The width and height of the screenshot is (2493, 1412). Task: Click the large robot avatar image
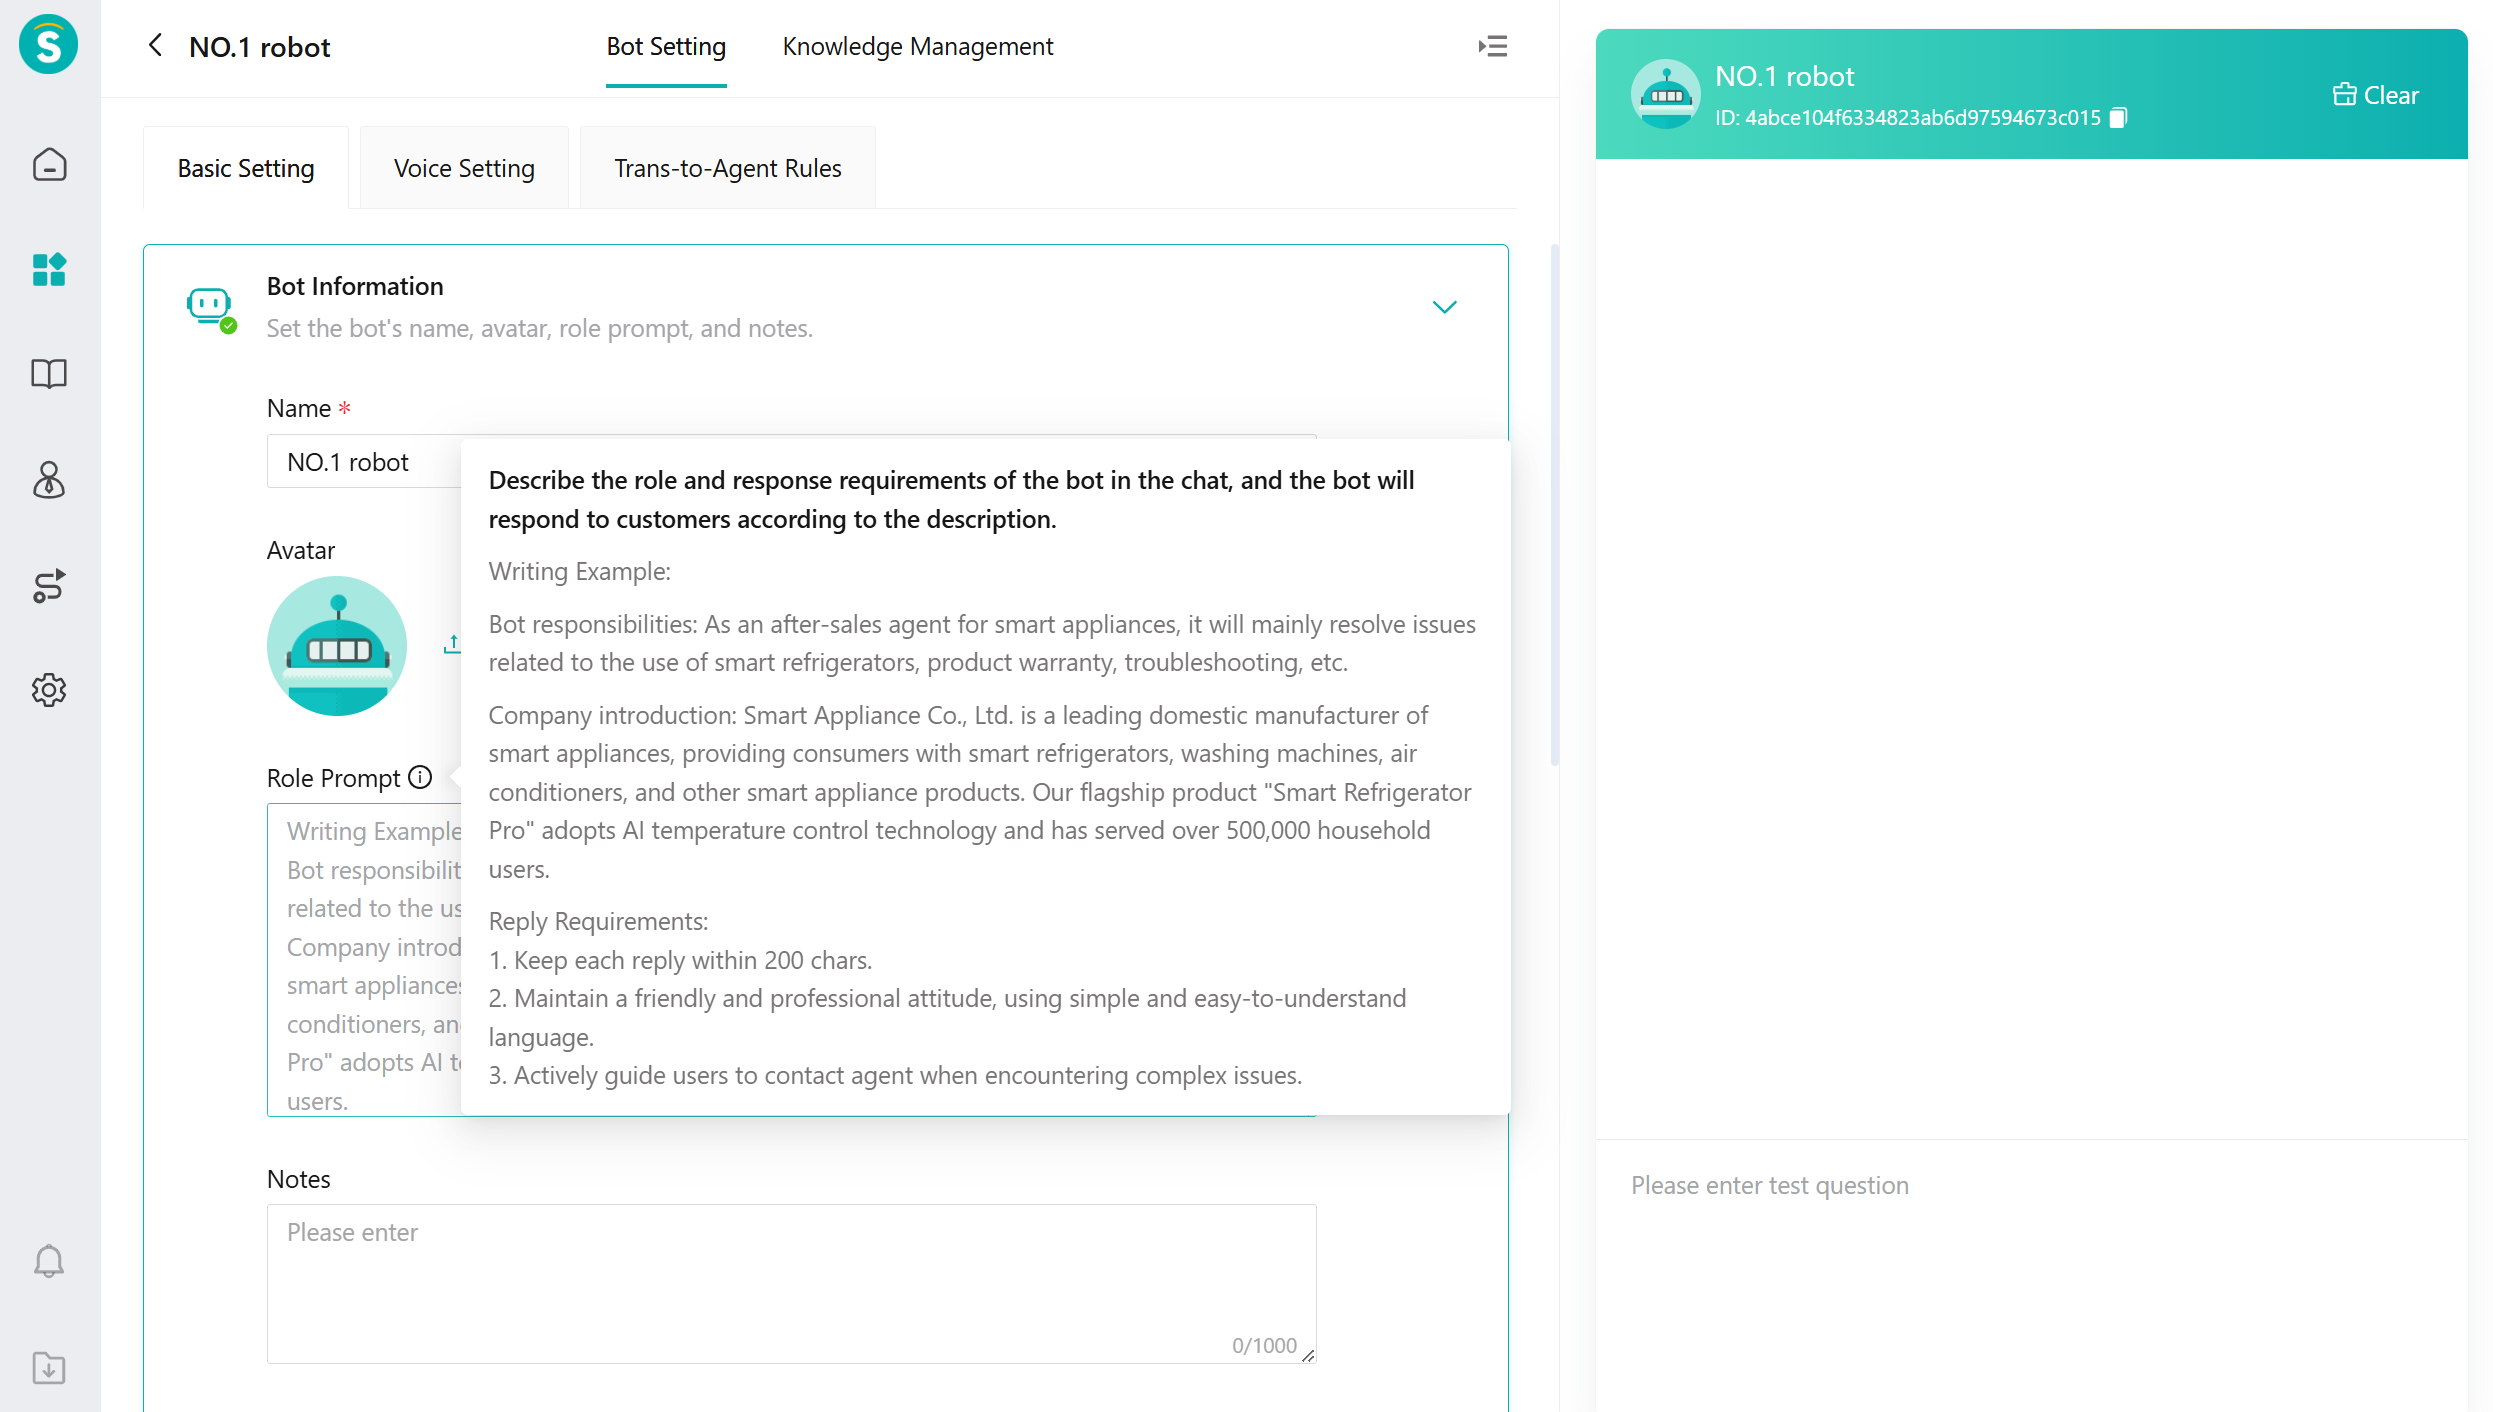(x=337, y=645)
